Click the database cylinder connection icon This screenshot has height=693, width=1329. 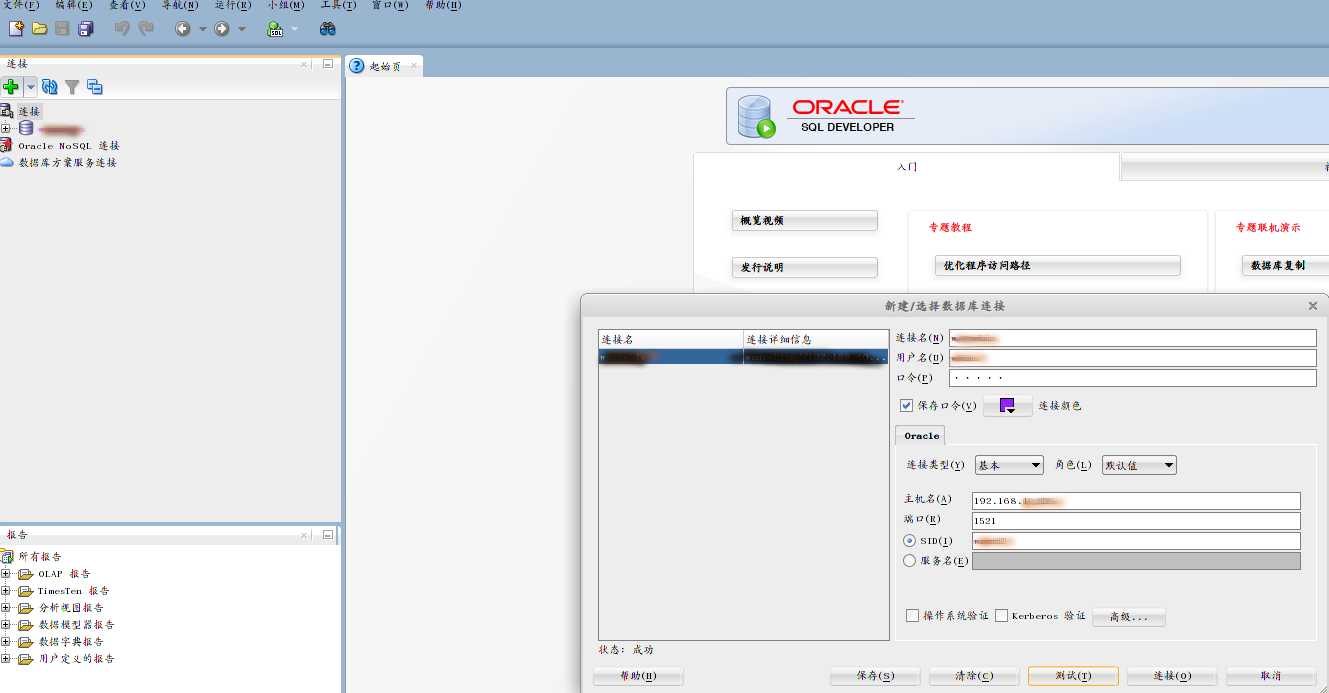pos(26,128)
